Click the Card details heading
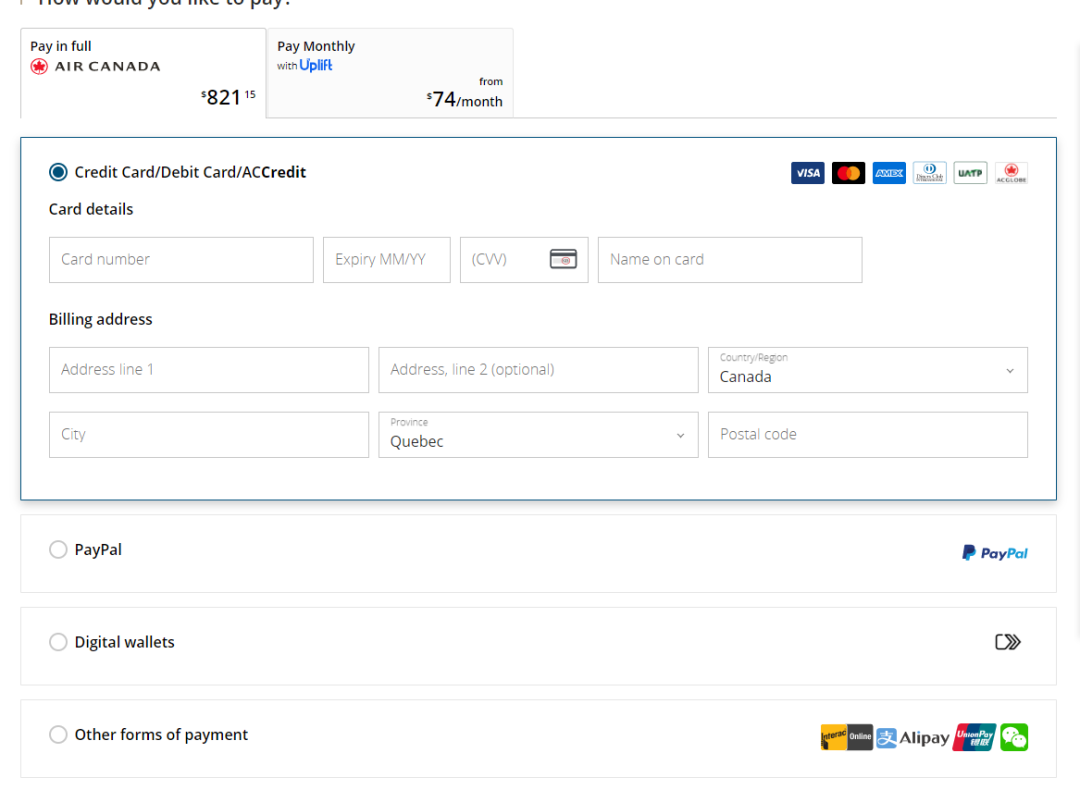Screen dimensions: 1080x790 click(91, 209)
